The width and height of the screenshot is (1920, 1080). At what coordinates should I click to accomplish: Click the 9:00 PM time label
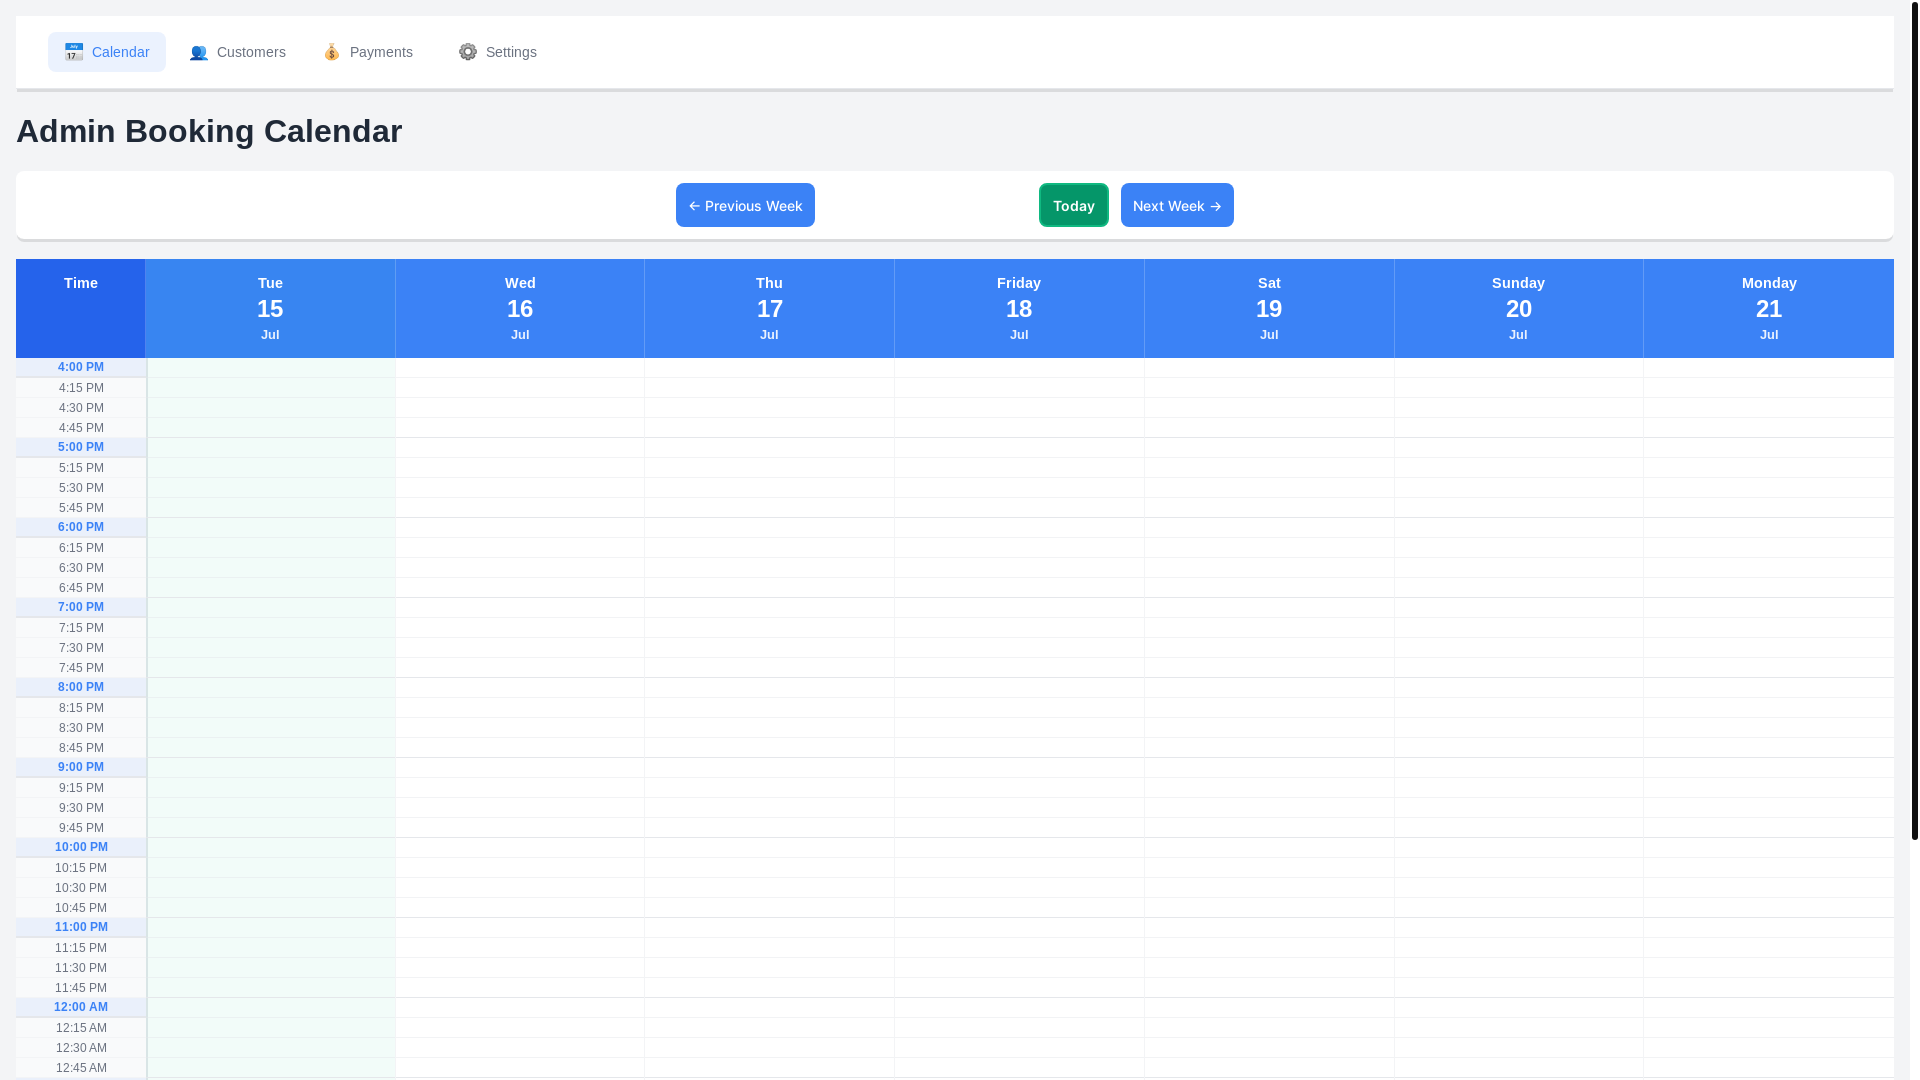click(x=81, y=767)
